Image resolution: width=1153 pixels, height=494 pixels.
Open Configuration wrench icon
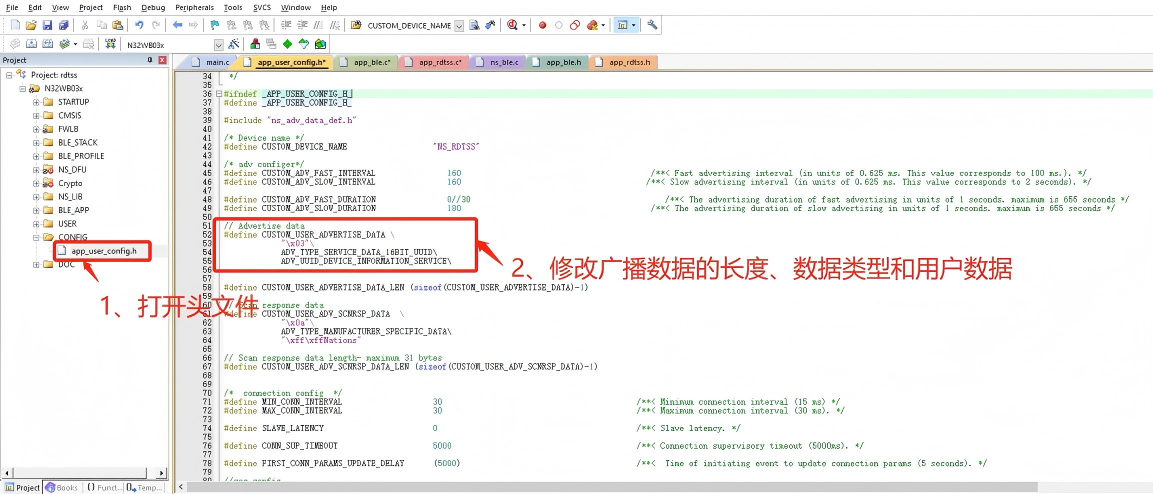652,25
